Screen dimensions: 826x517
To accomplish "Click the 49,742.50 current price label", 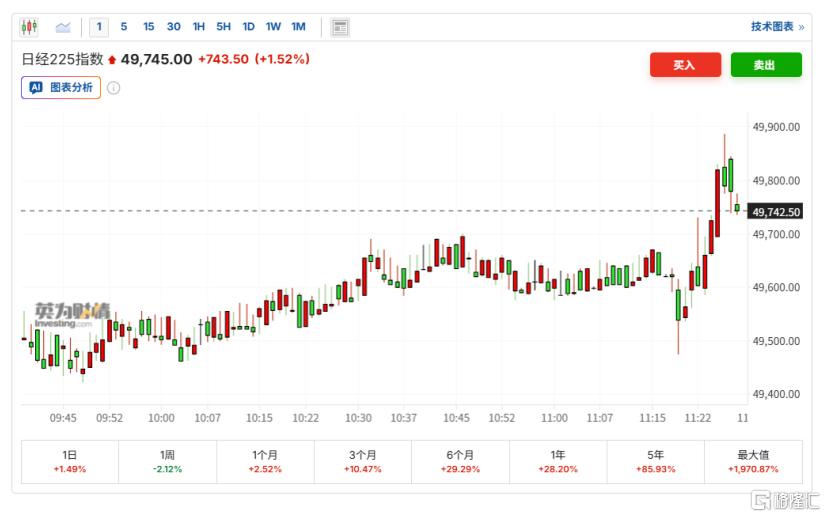I will (x=776, y=212).
